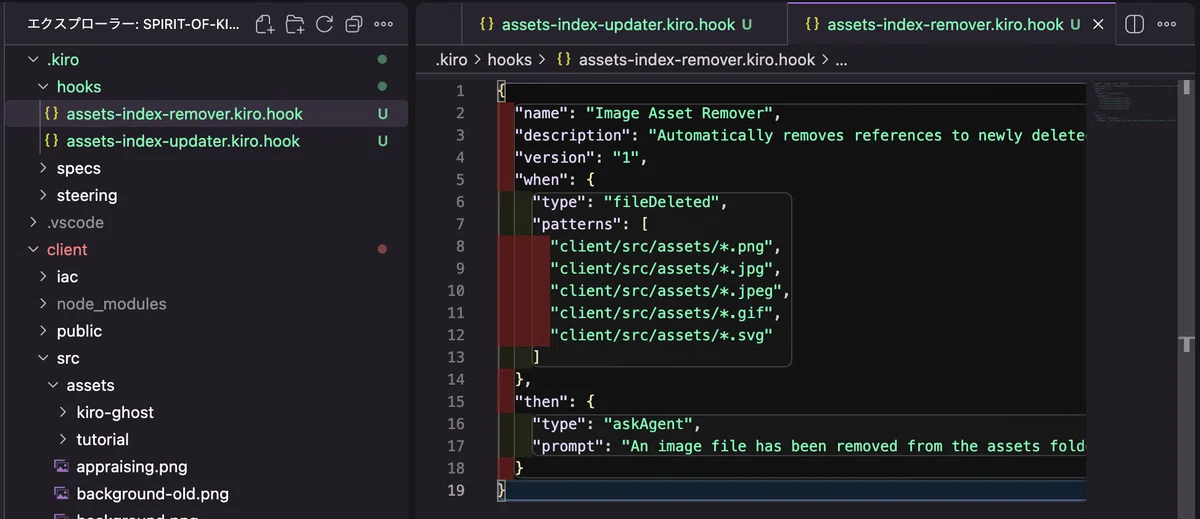Screen dimensions: 1200x519
Task: Click the "fileDeleted" type value
Action: point(661,202)
